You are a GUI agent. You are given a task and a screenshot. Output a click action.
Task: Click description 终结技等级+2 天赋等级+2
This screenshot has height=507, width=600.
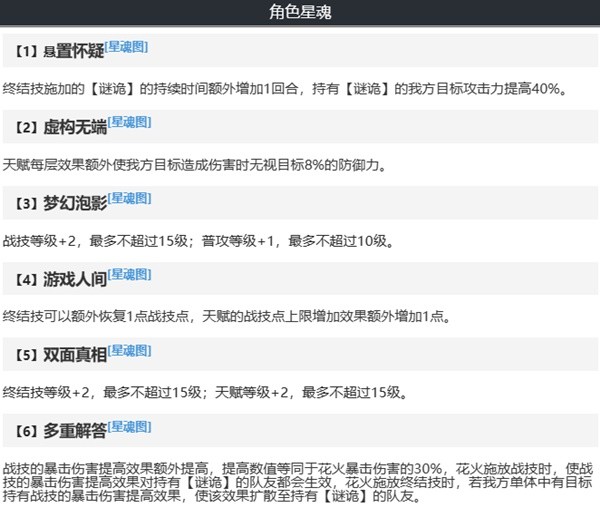tap(205, 392)
